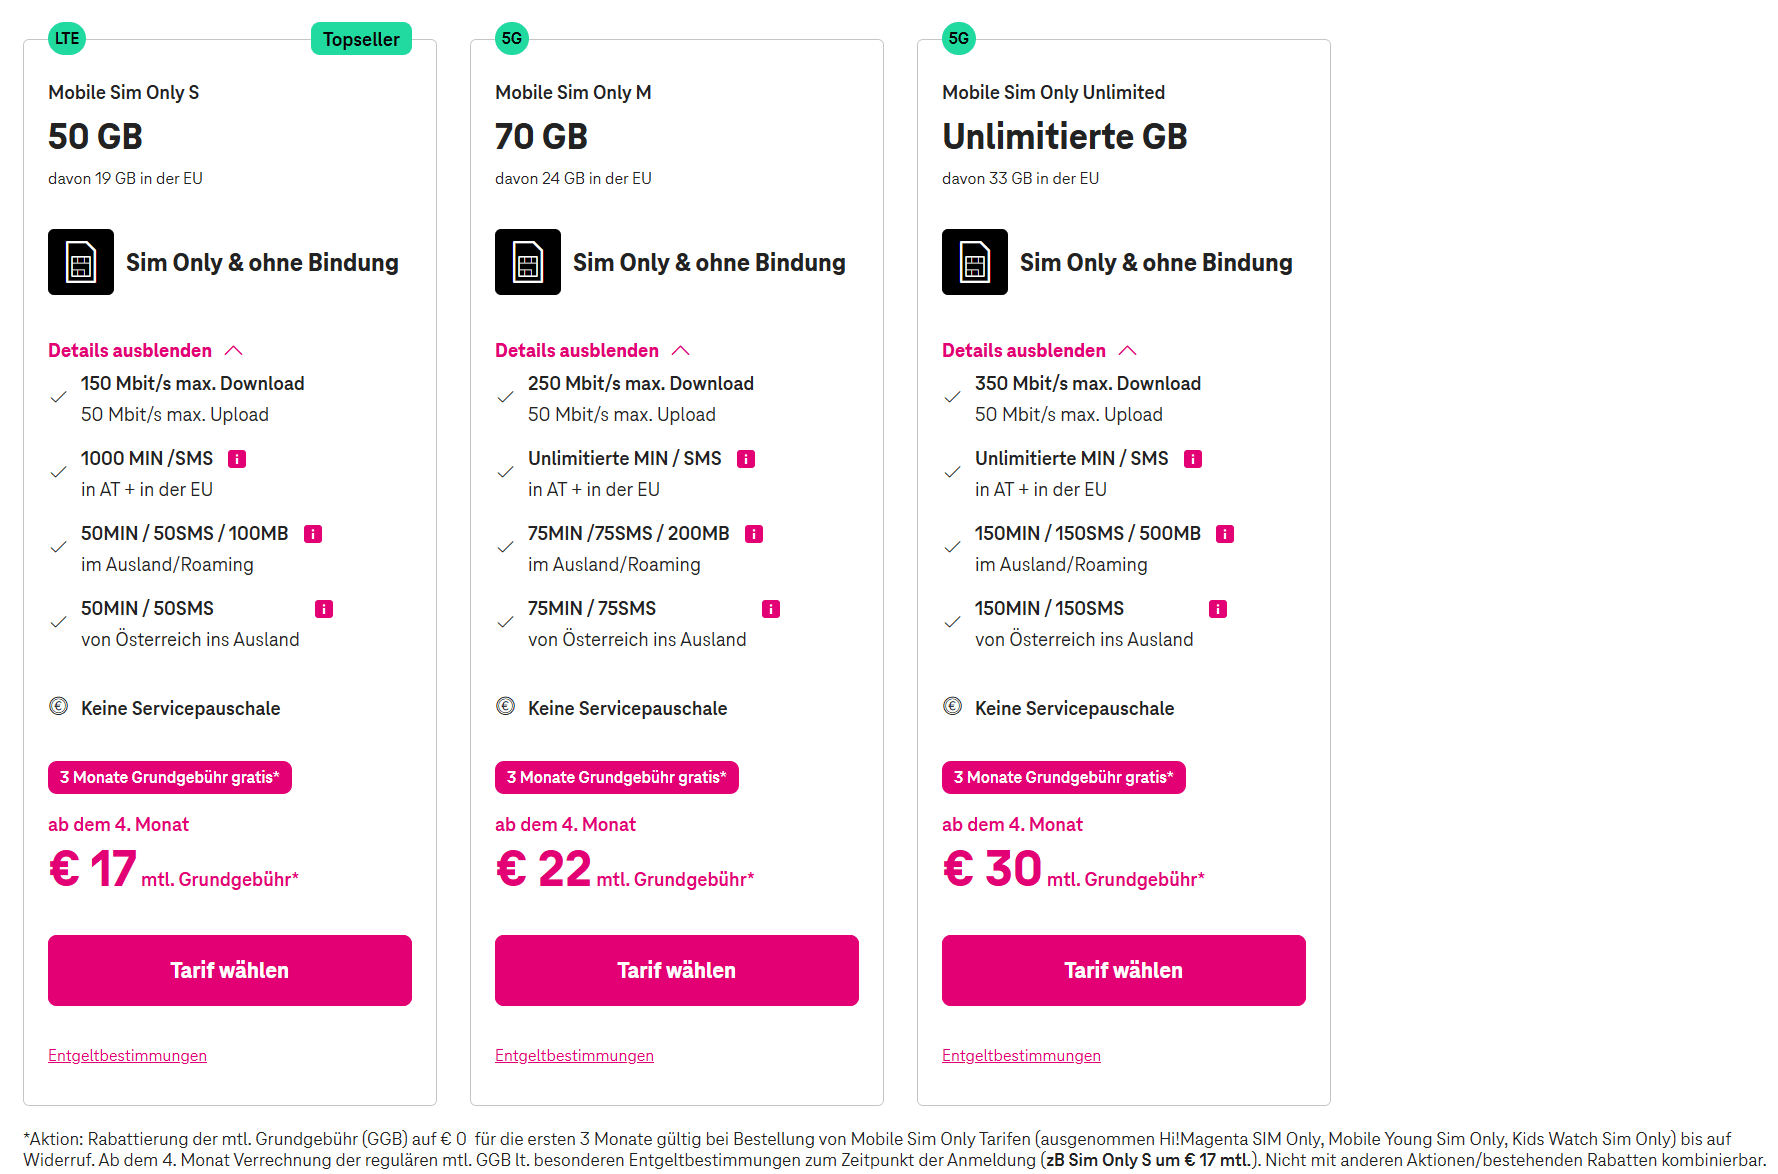Open Entgeltbestimmungen for Sim Only S
Screen dimensions: 1778x1174
(128, 1056)
